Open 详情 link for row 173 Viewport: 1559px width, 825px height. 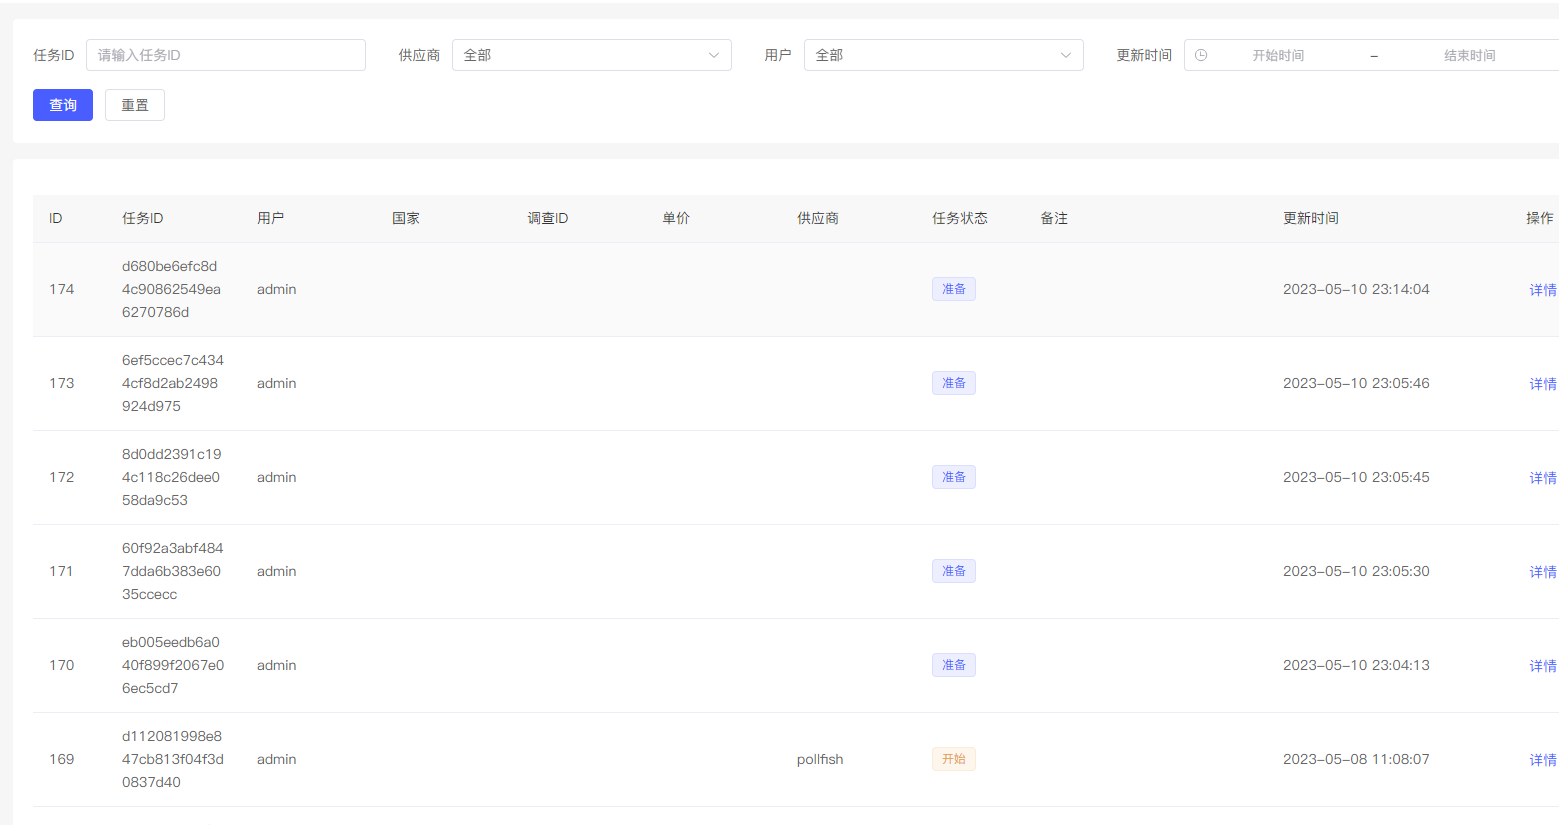(1542, 384)
